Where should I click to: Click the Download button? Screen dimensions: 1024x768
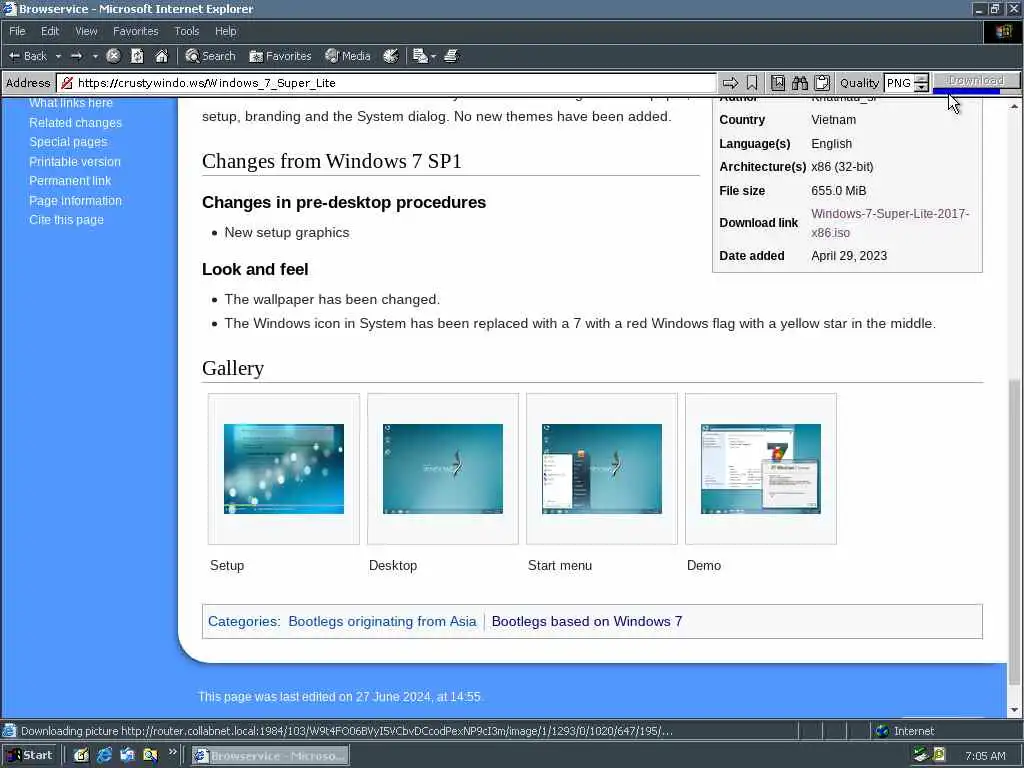(976, 80)
